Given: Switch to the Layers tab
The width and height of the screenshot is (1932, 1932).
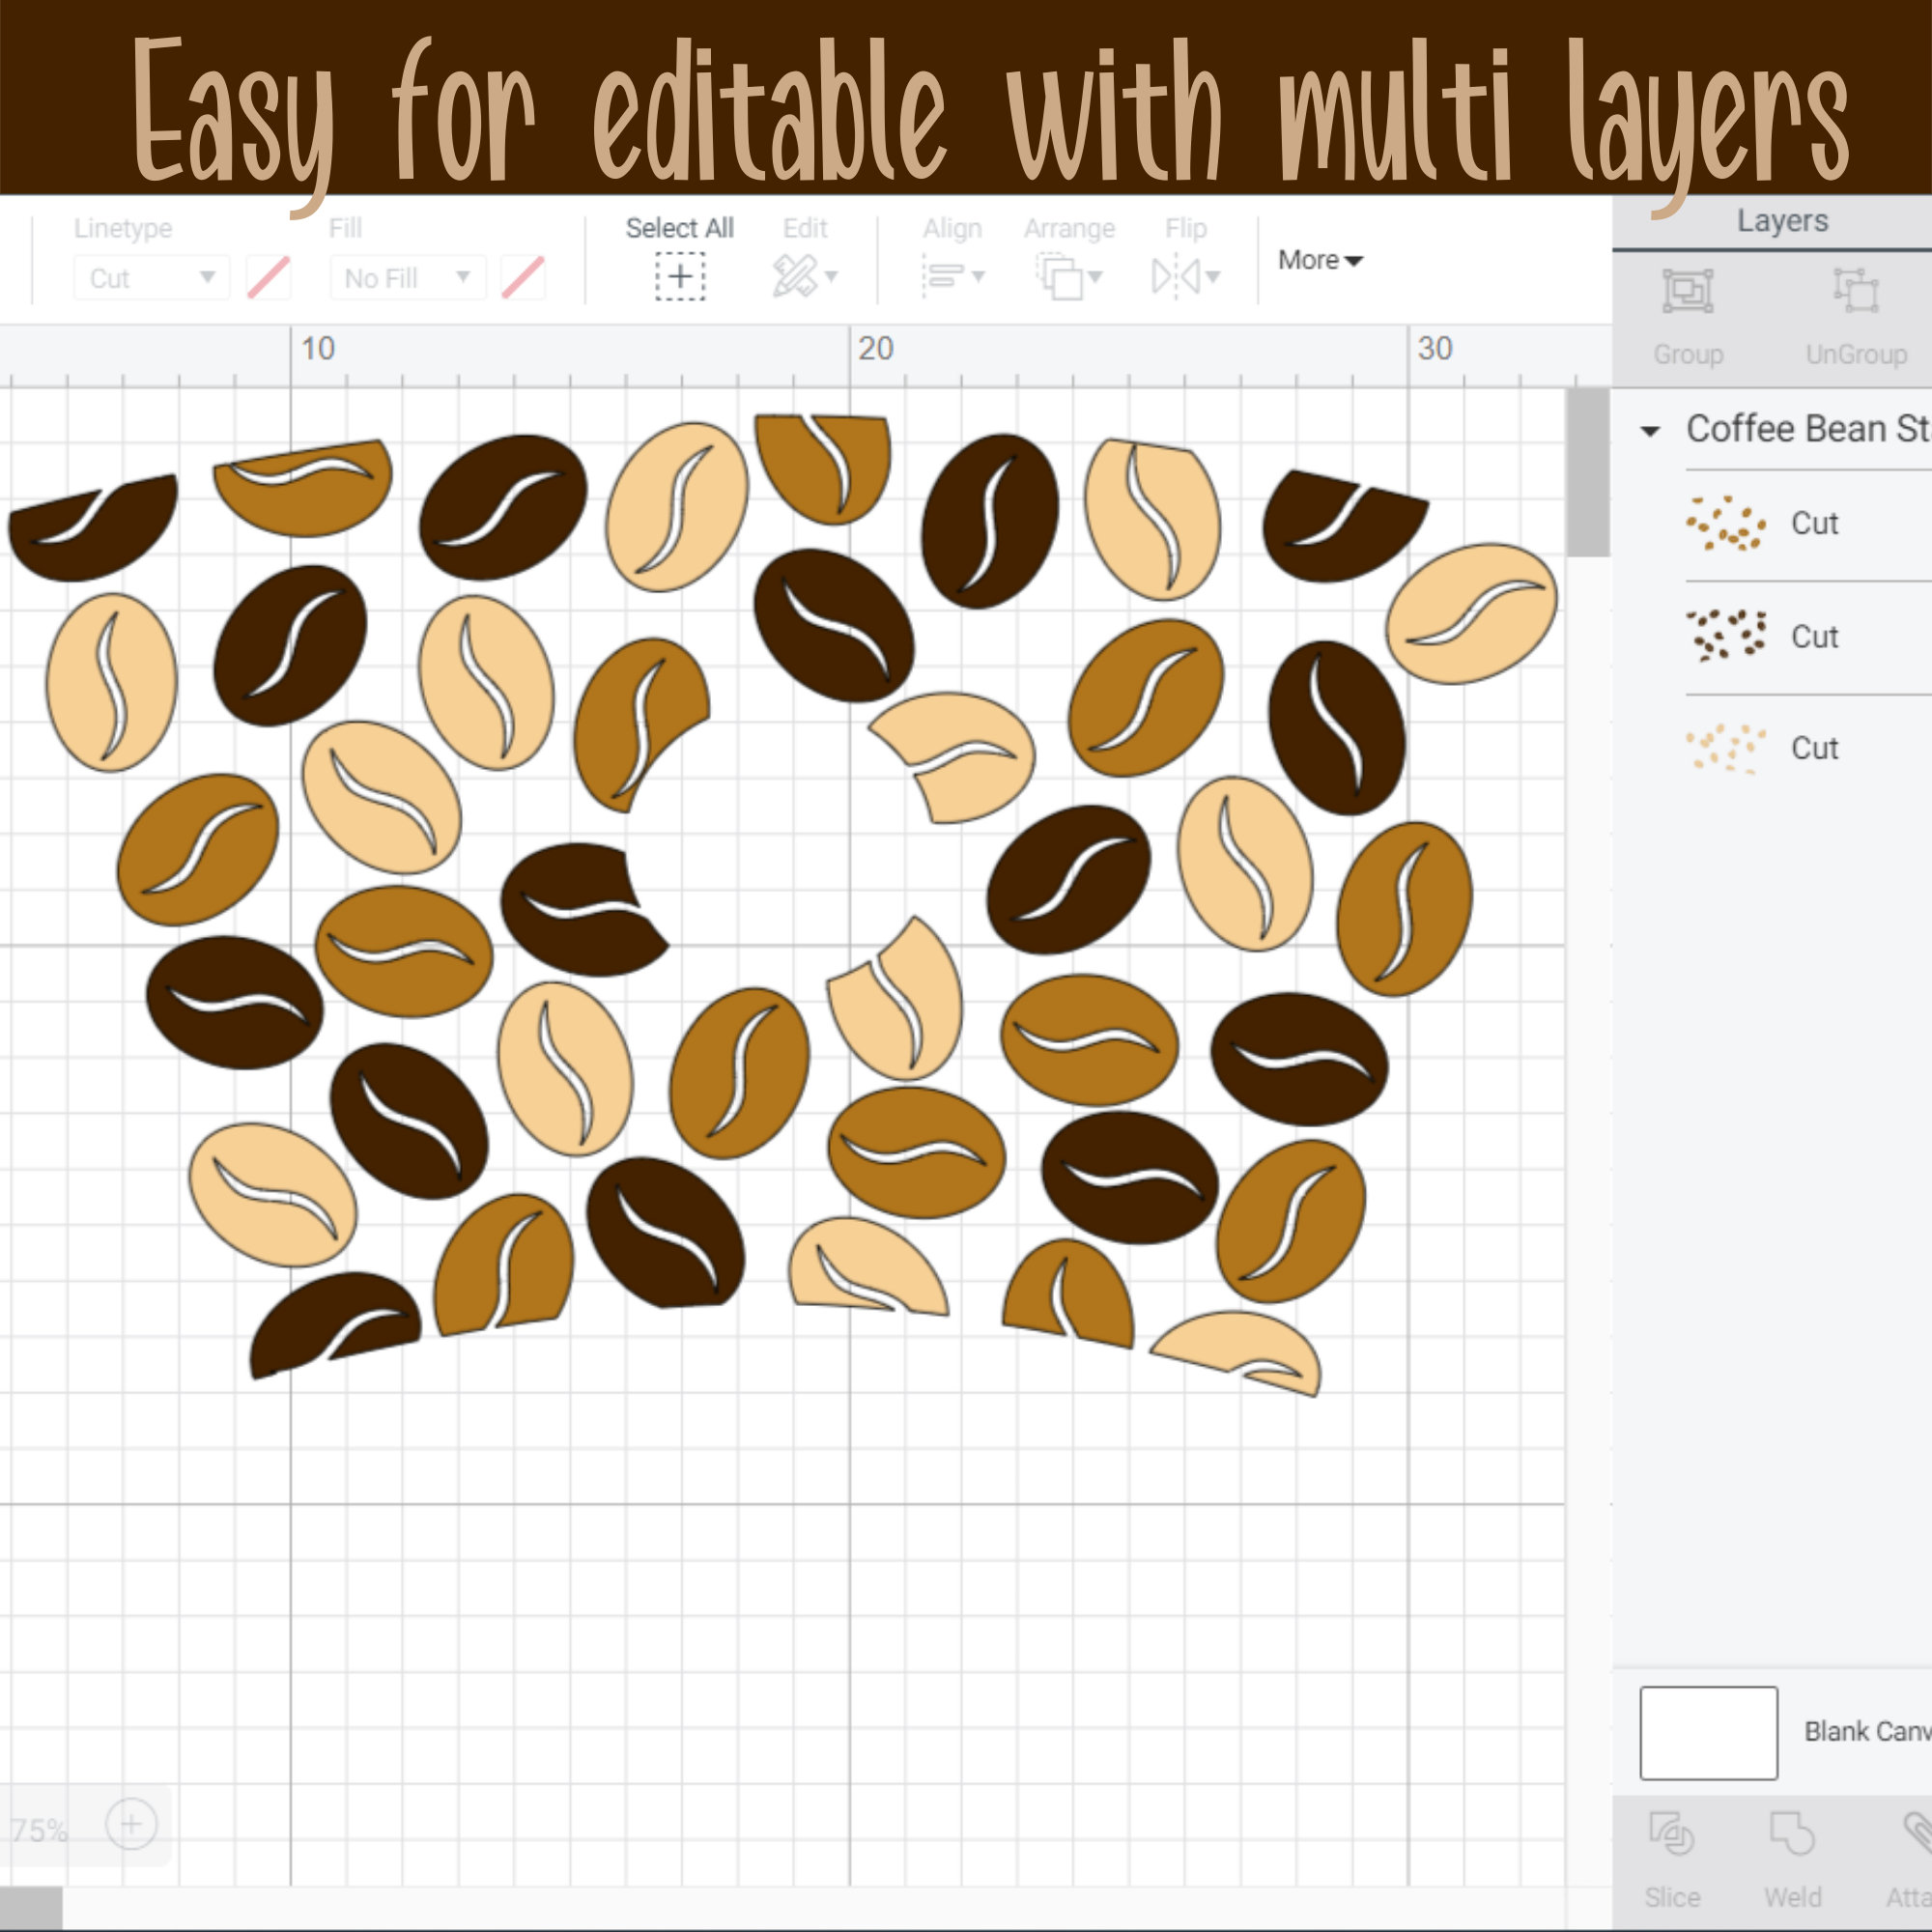Looking at the screenshot, I should tap(1782, 221).
